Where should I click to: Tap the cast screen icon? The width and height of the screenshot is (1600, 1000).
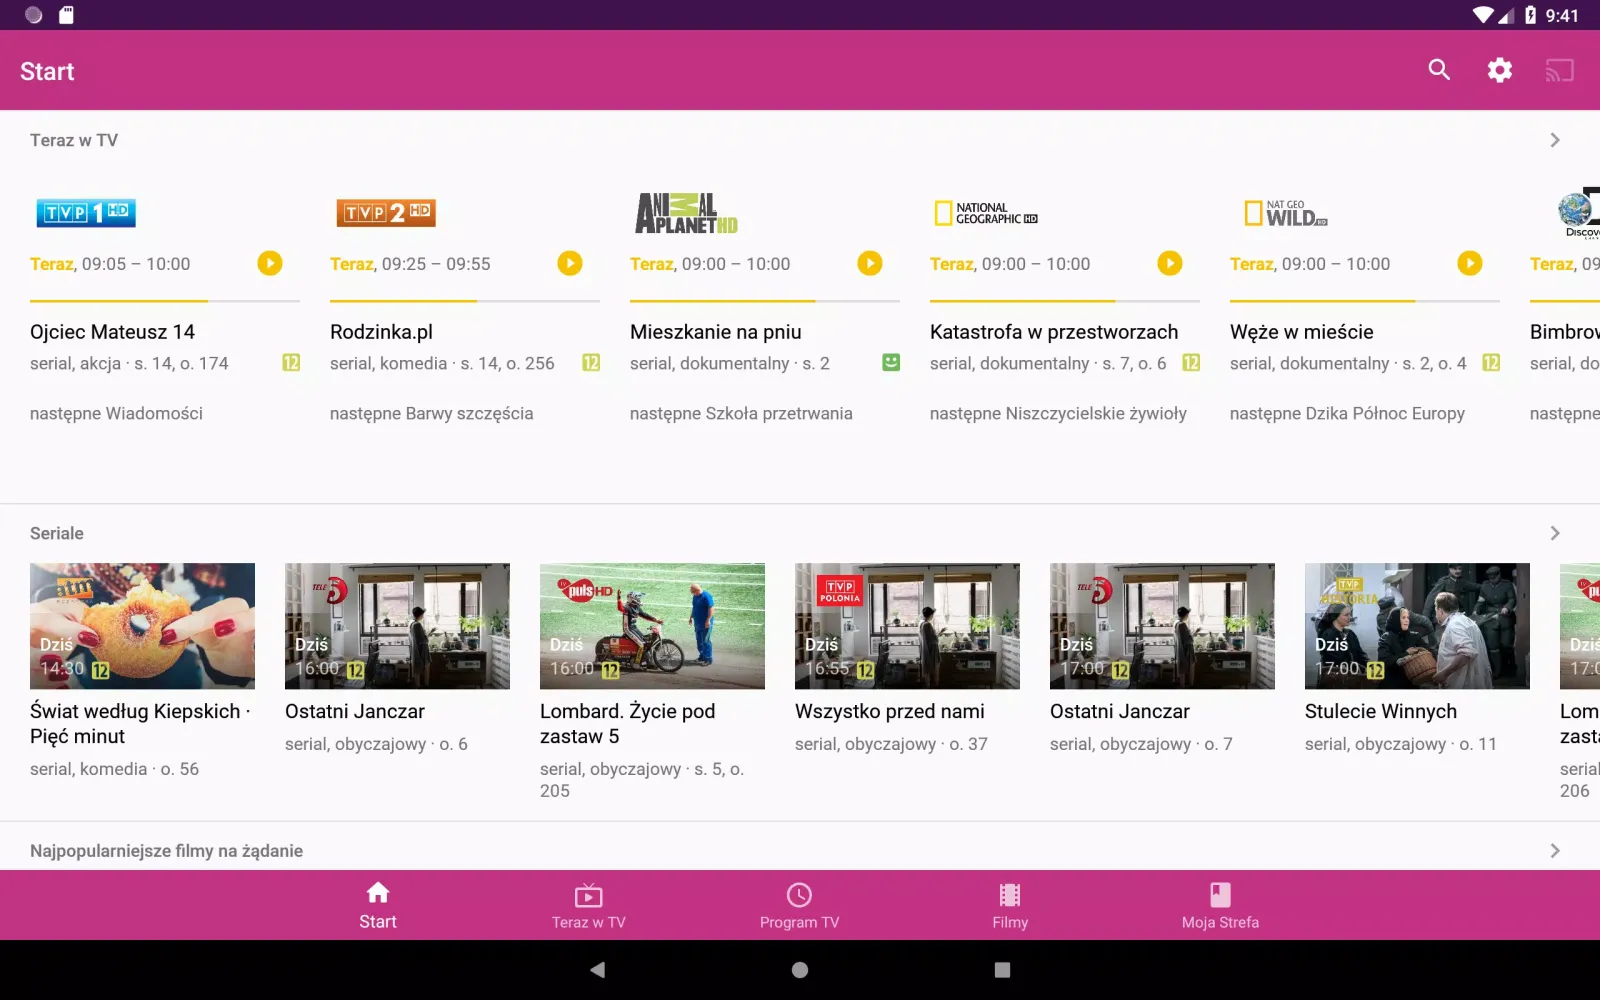1560,70
